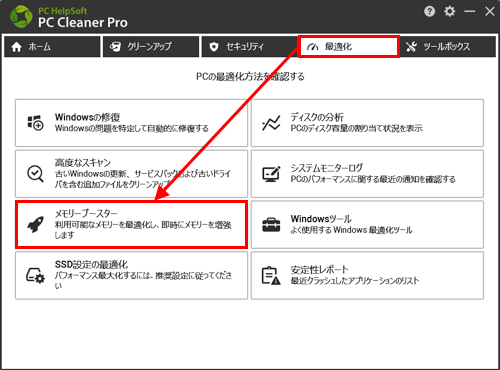The height and width of the screenshot is (370, 500).
Task: Click the wrench icon in ツールボックス tab
Action: point(411,47)
